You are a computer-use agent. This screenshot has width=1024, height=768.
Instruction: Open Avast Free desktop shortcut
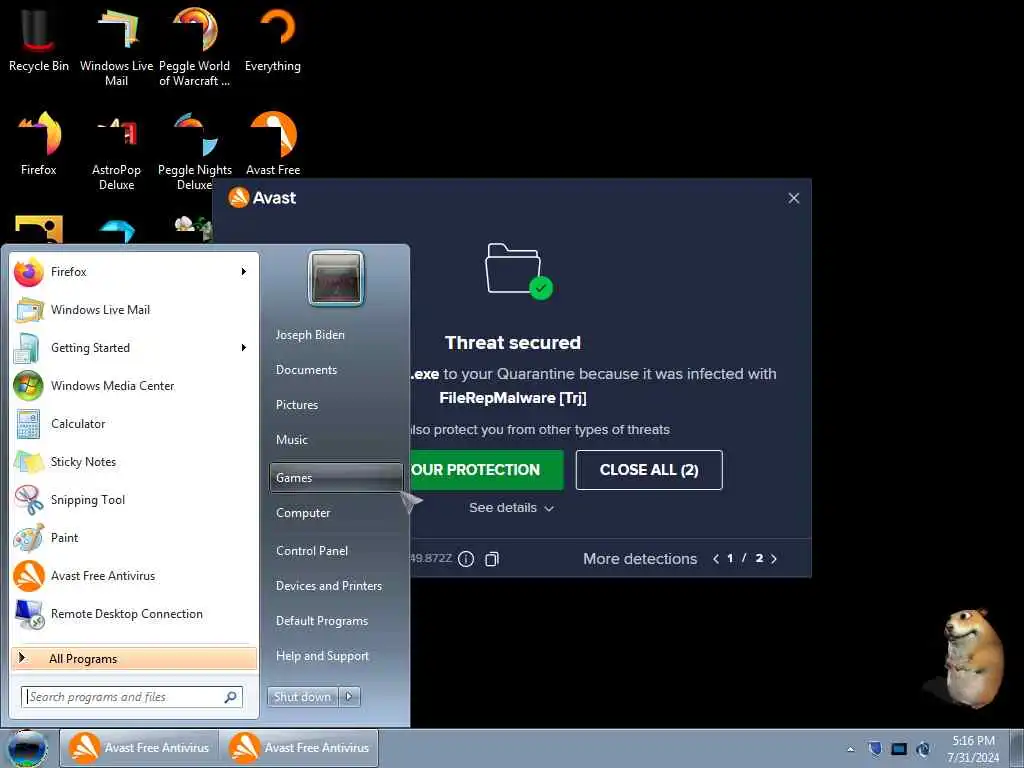tap(273, 144)
